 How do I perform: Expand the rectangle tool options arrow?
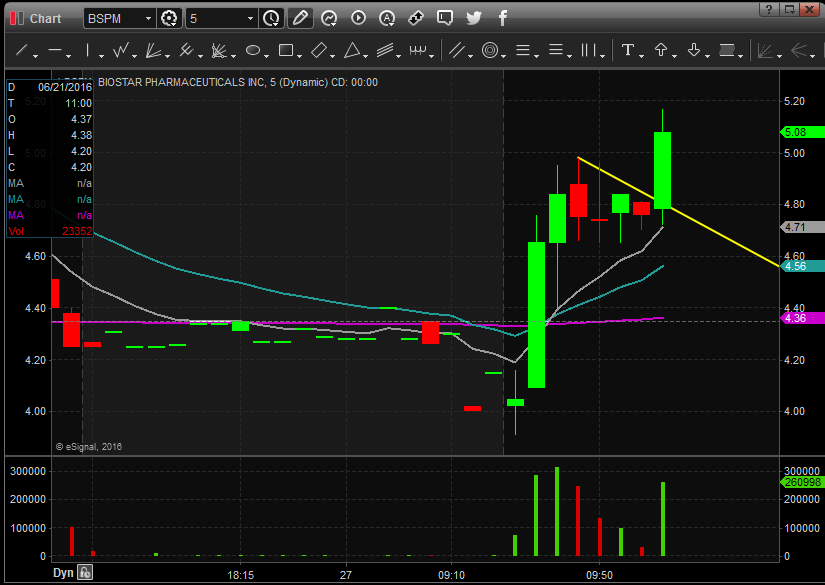tap(299, 56)
